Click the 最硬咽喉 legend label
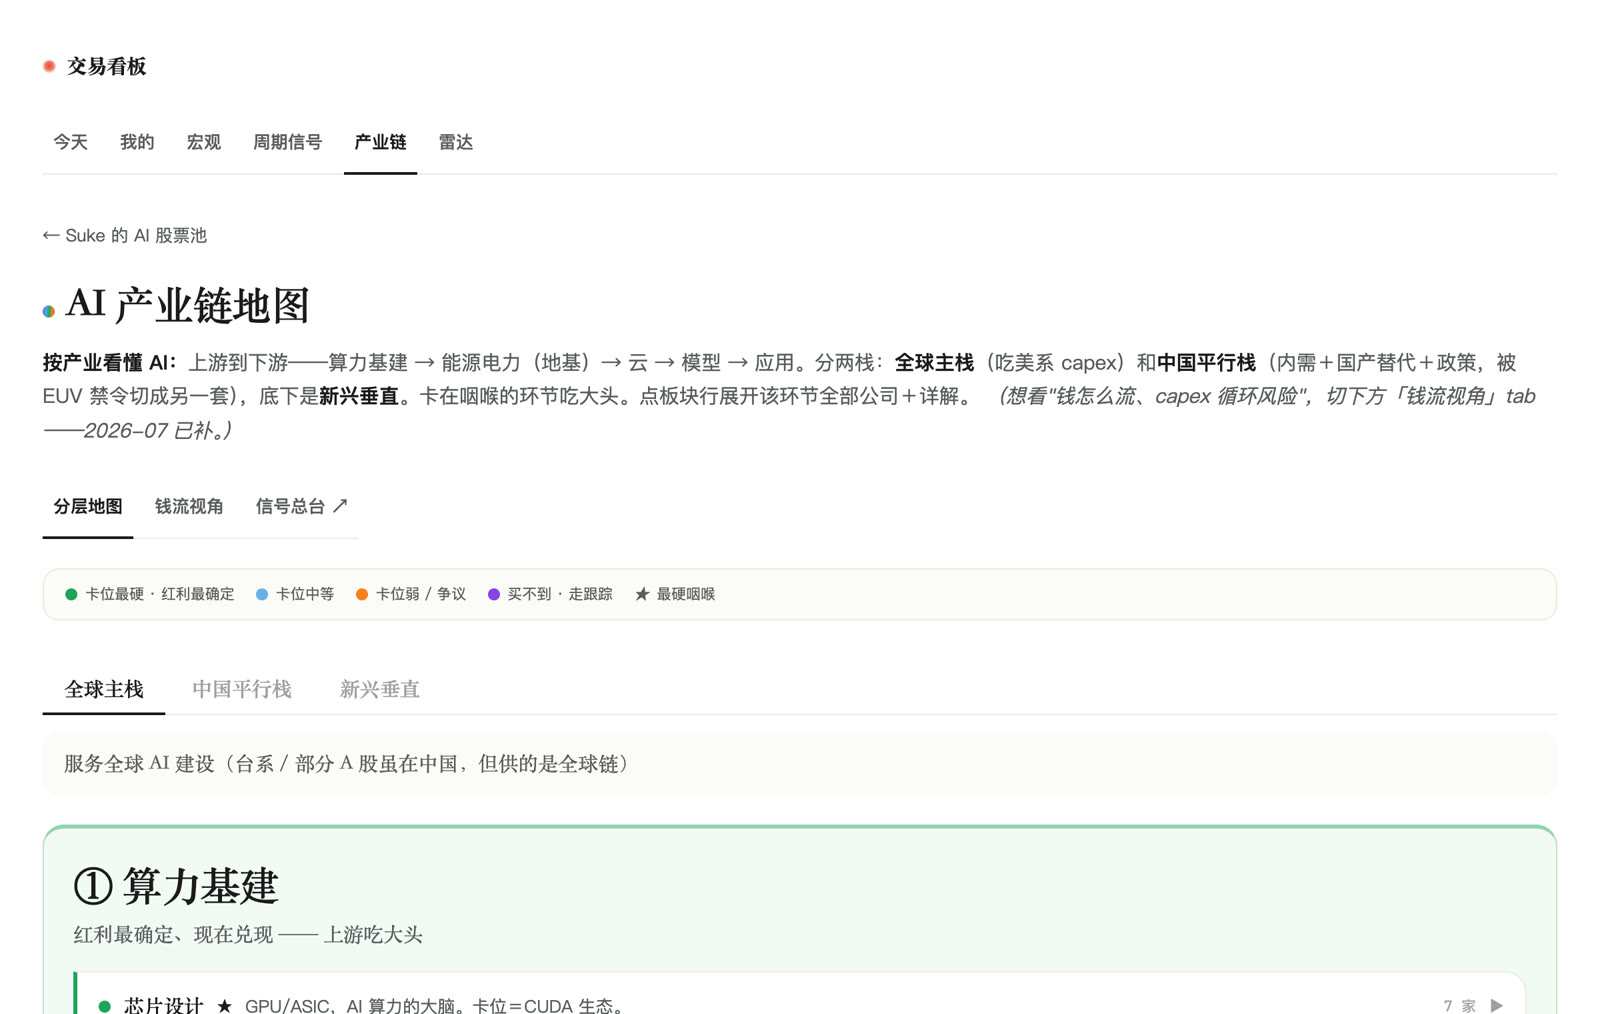Viewport: 1600px width, 1014px height. [x=686, y=594]
